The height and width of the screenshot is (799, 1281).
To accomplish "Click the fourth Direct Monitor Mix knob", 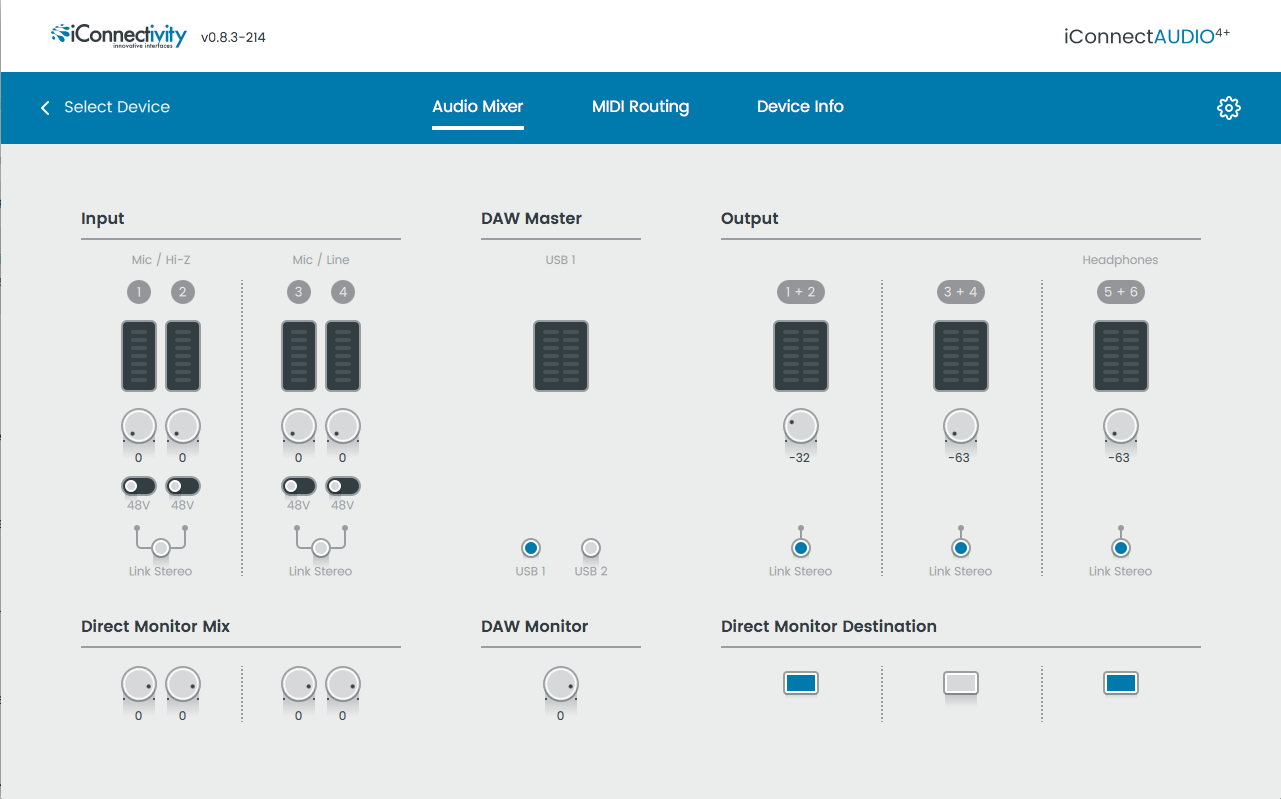I will [x=342, y=684].
